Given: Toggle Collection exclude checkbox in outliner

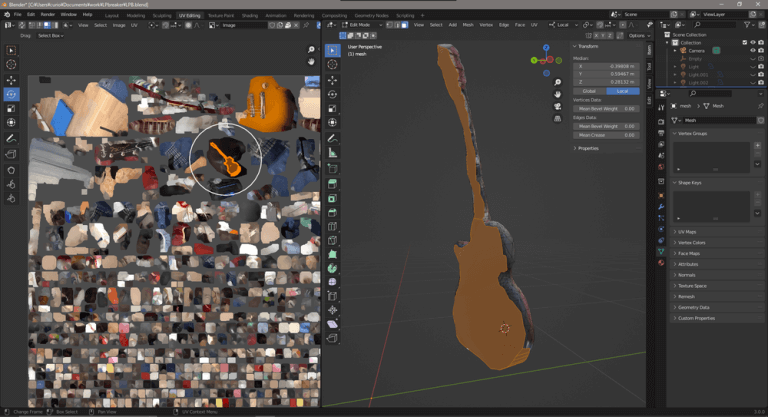Looking at the screenshot, I should click(745, 43).
